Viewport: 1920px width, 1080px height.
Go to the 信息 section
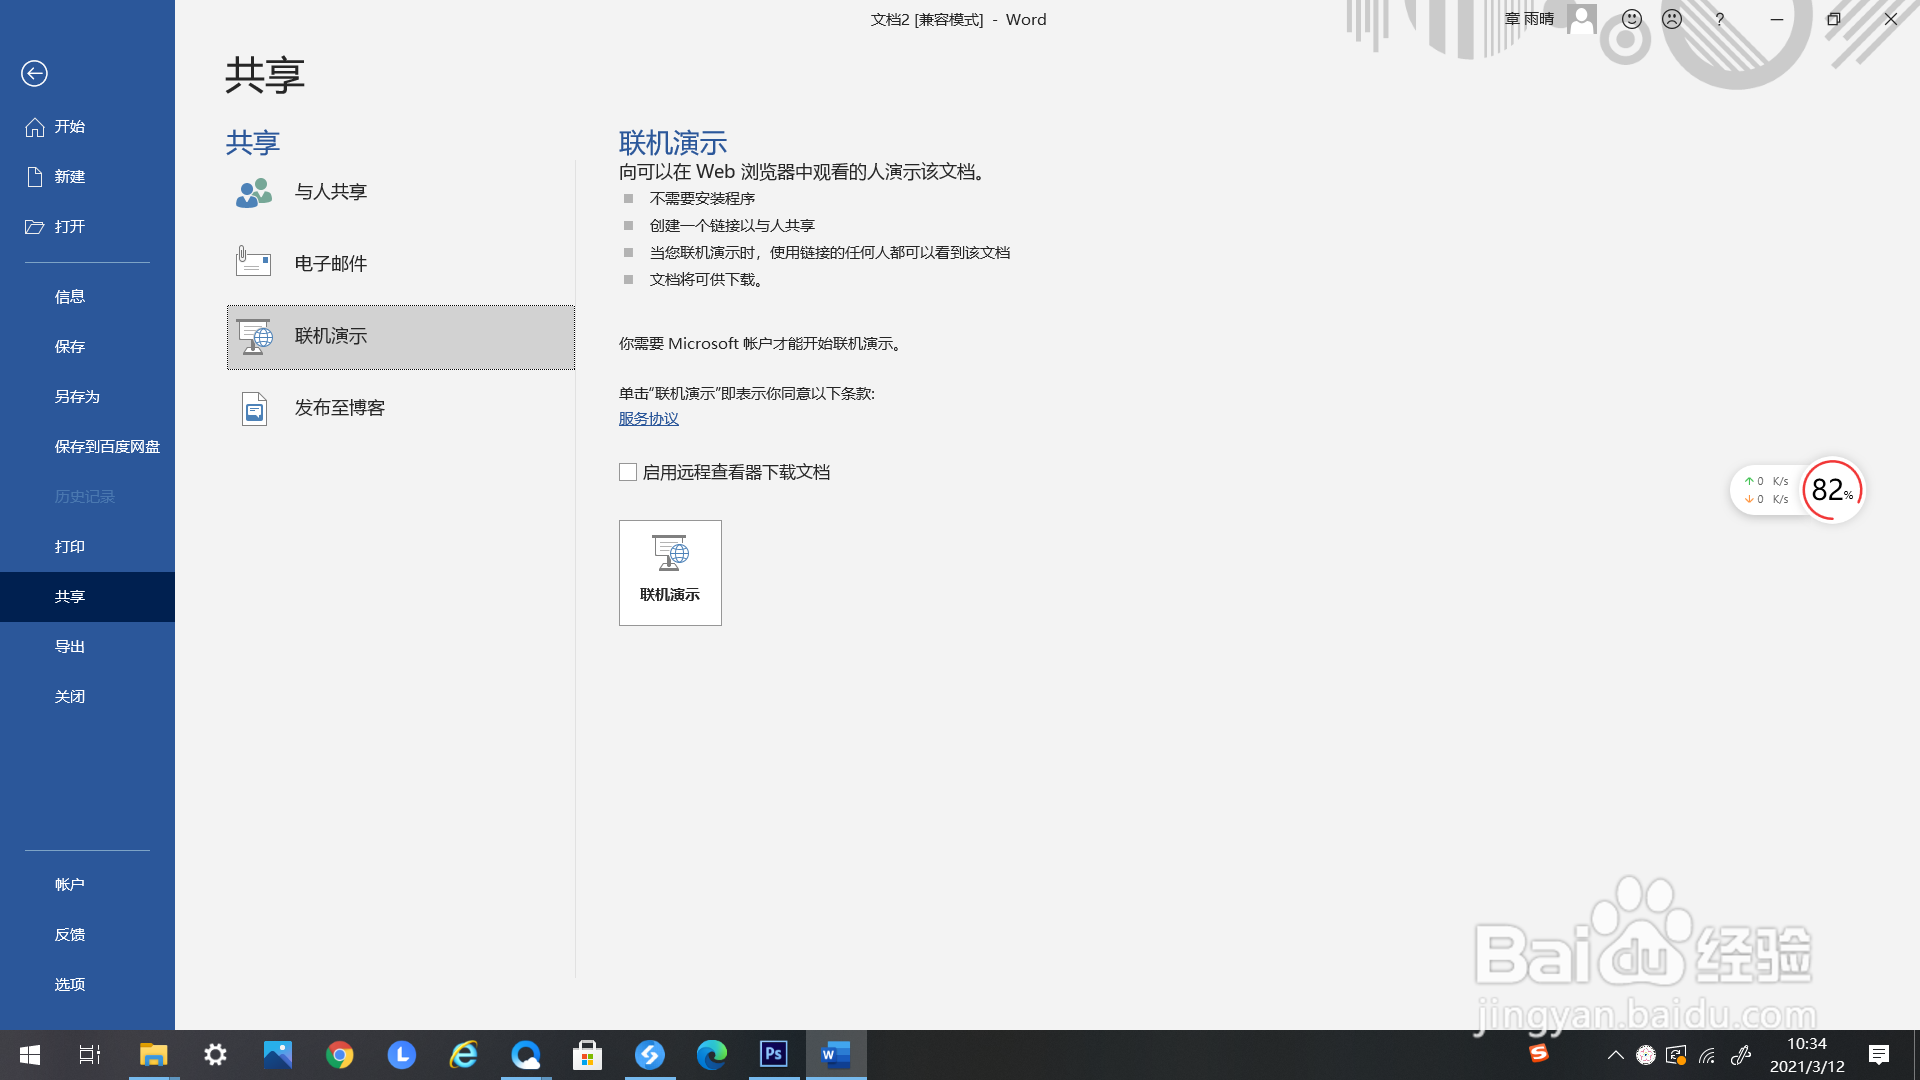coord(87,297)
